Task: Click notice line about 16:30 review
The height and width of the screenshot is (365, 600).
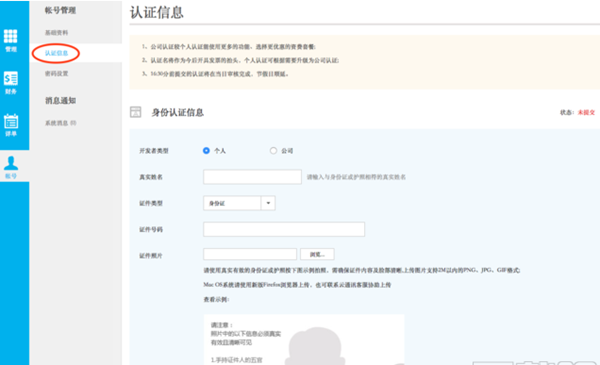Action: tap(215, 74)
